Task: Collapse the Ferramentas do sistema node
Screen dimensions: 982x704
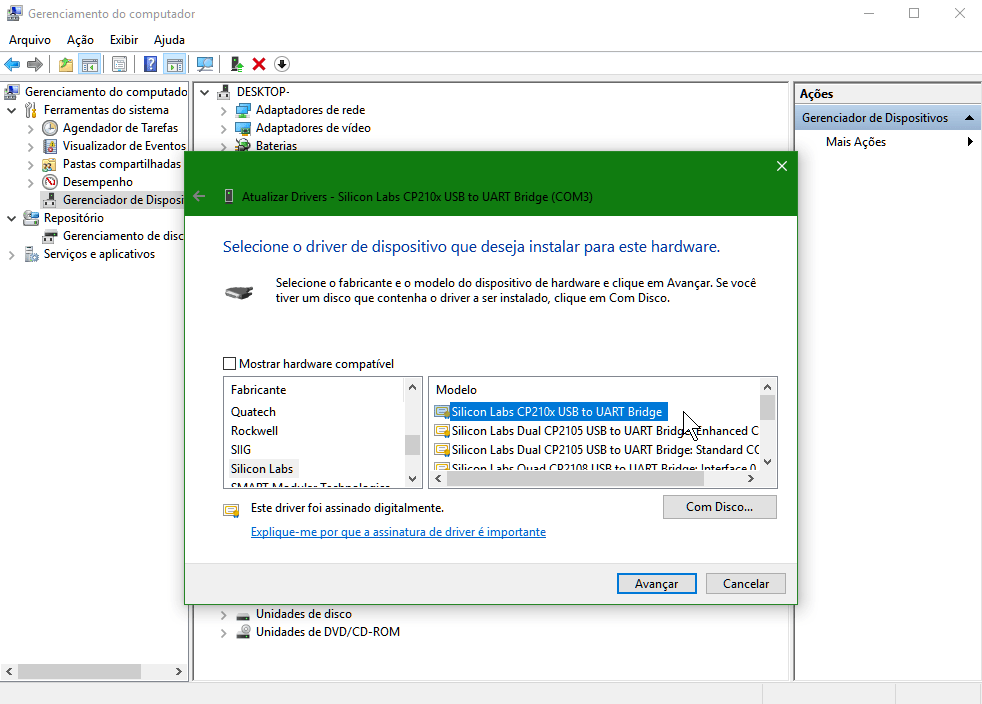Action: click(x=11, y=110)
